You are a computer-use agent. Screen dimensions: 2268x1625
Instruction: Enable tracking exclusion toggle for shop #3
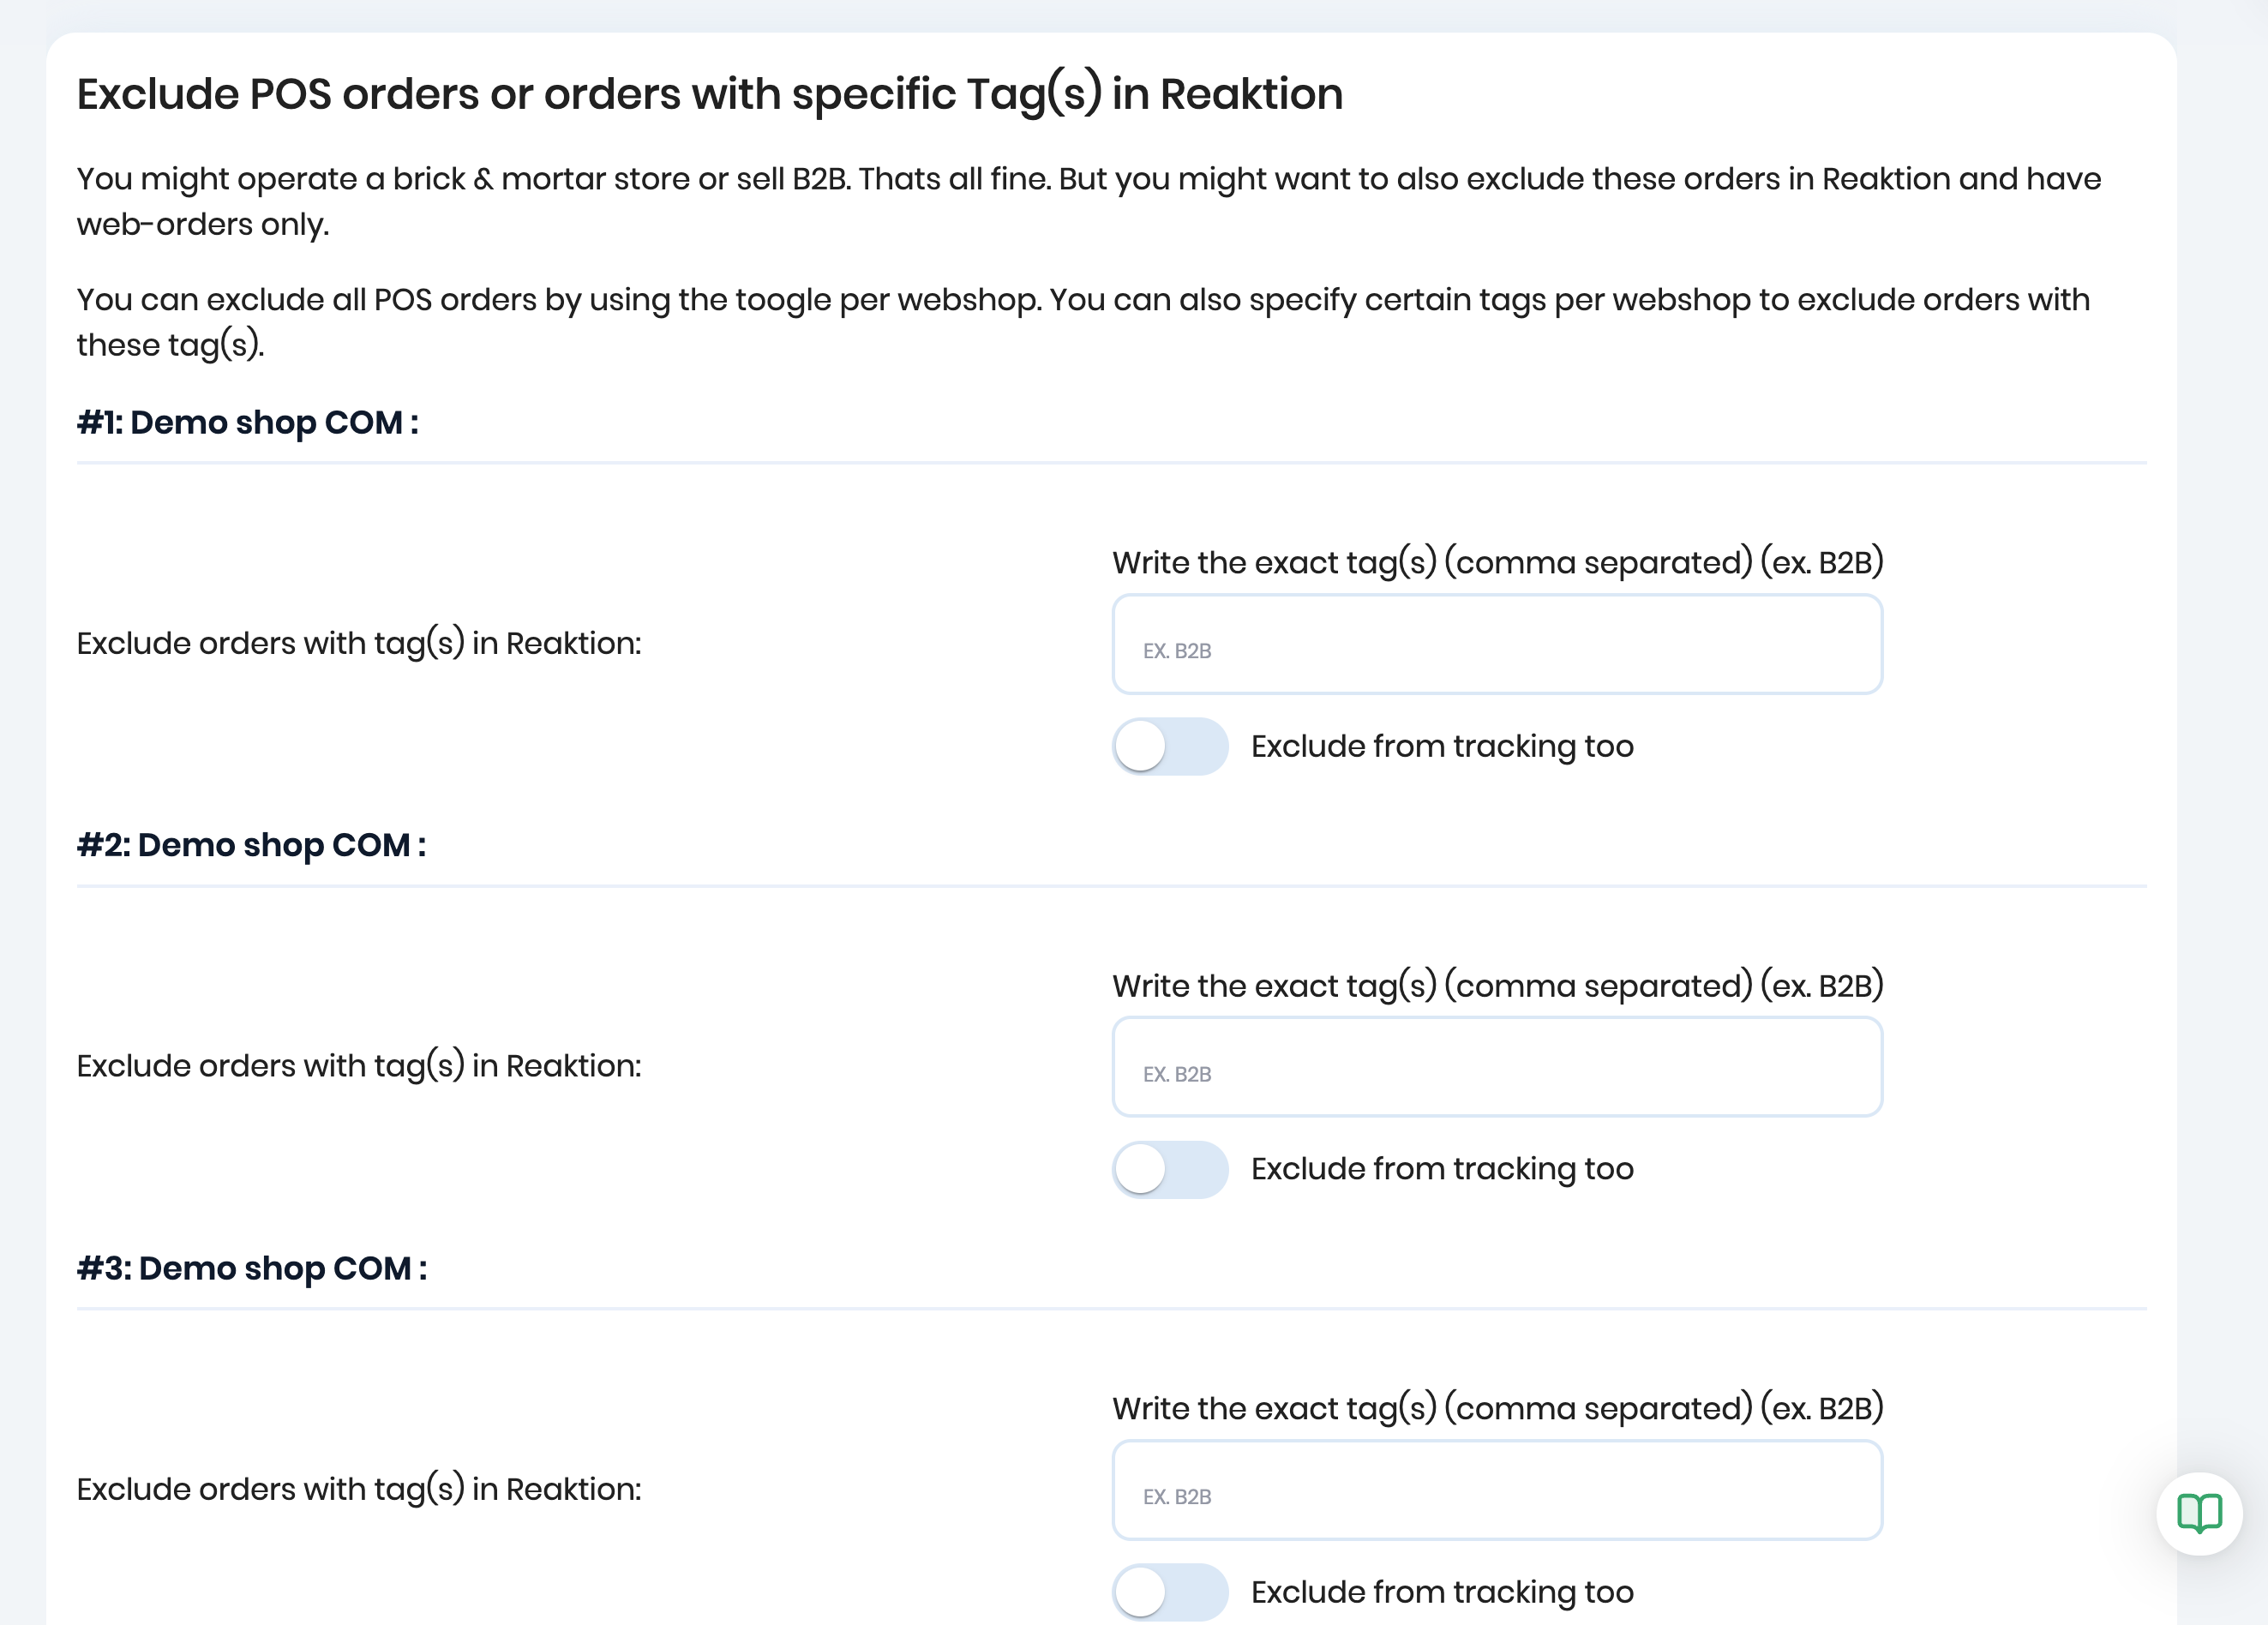[1169, 1591]
